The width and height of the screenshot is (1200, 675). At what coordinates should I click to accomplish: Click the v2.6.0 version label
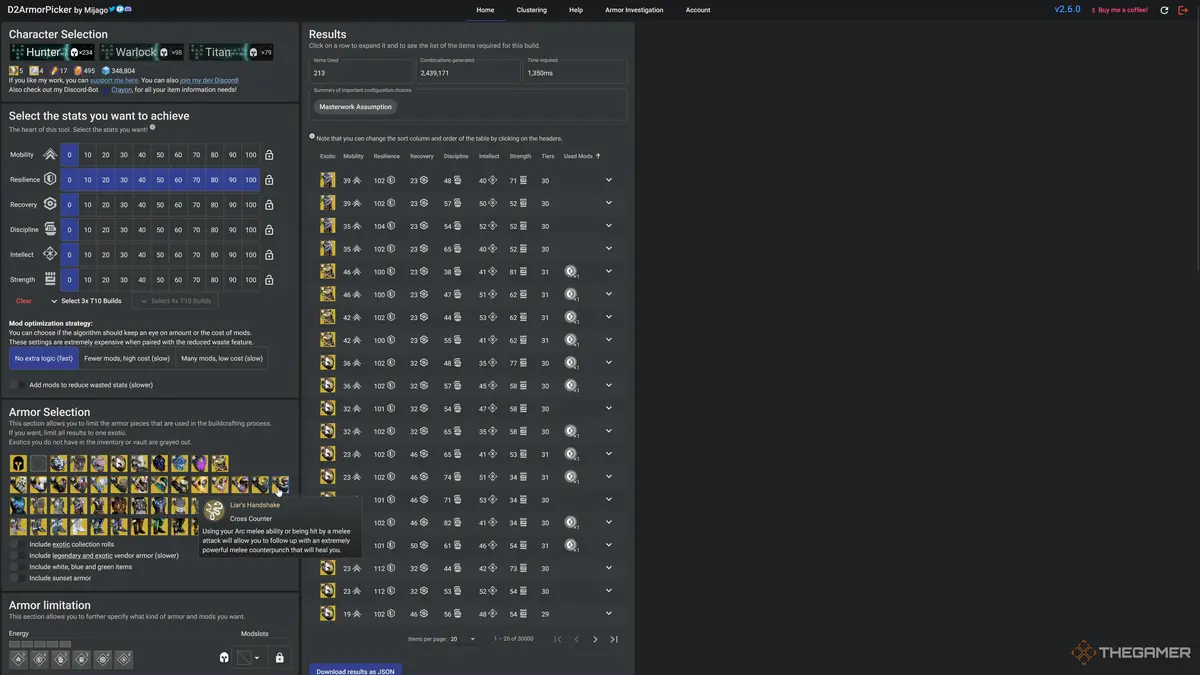click(1067, 9)
